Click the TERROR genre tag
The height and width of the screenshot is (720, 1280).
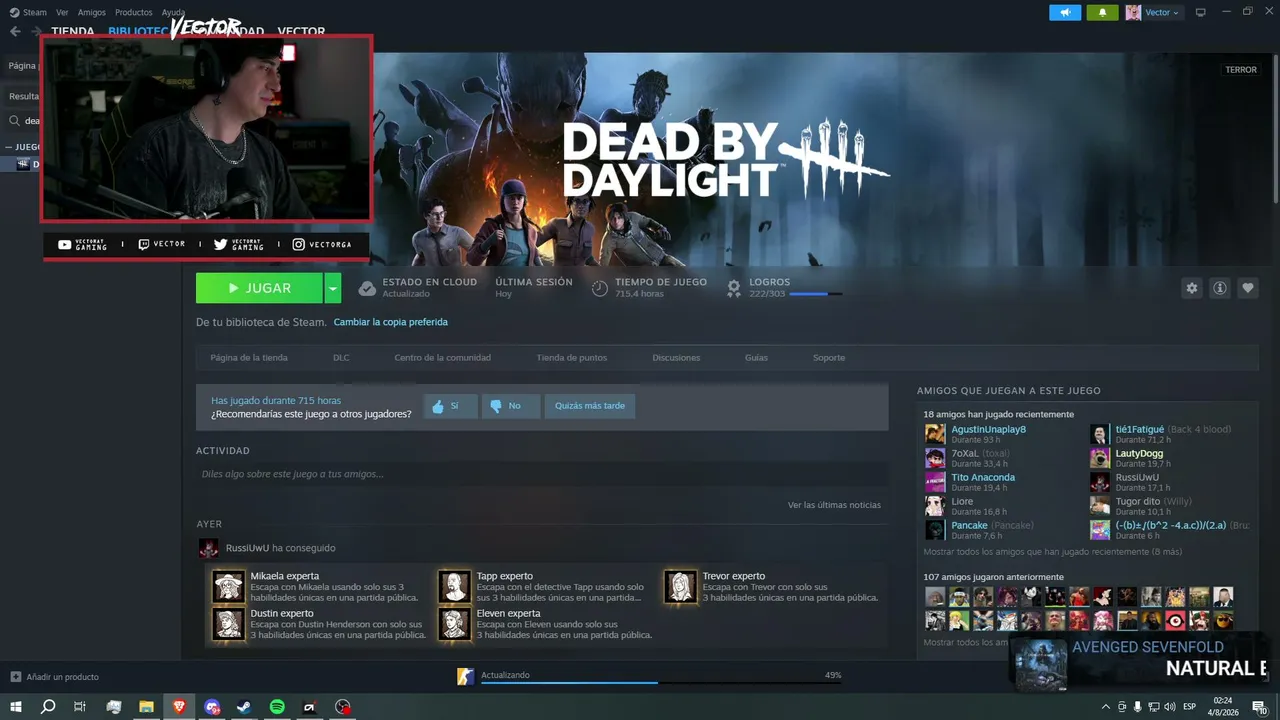[1241, 70]
